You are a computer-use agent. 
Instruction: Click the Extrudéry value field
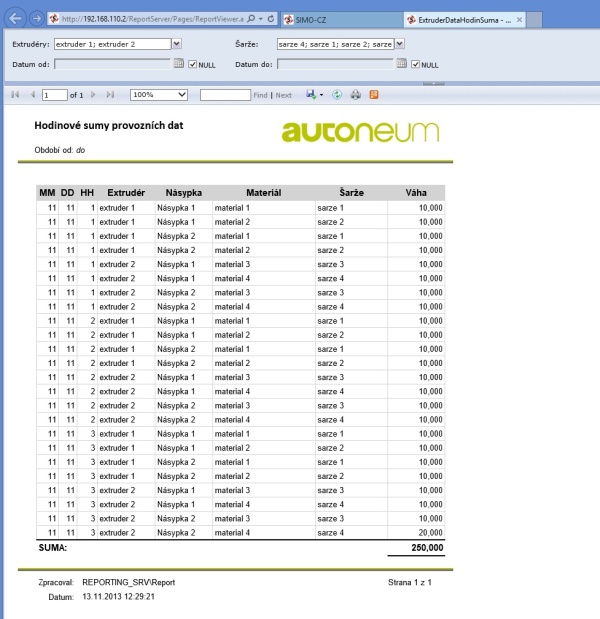point(112,44)
